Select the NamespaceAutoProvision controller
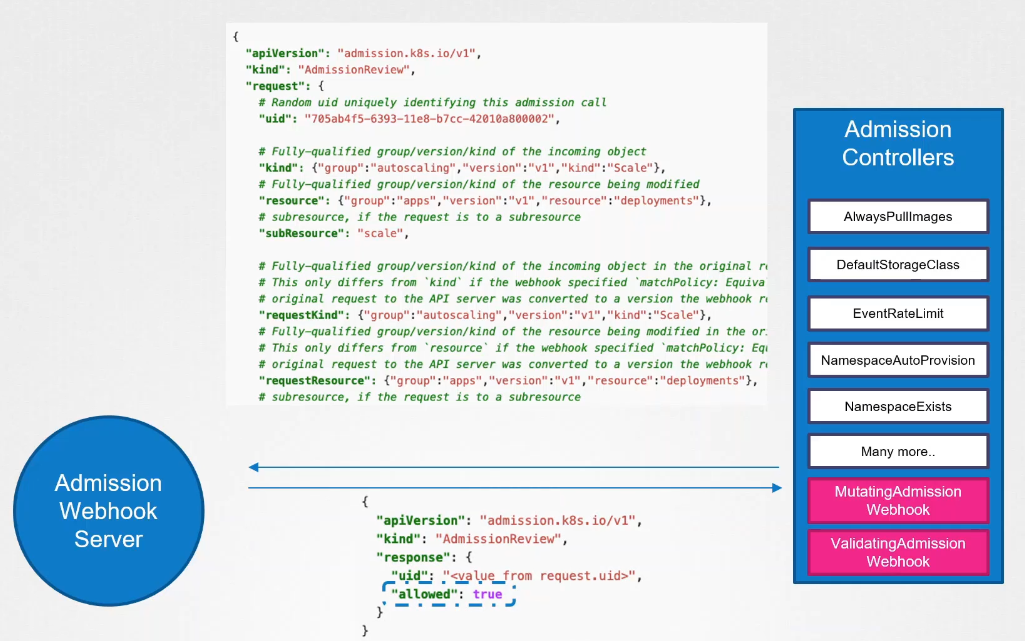The image size is (1025, 641). click(897, 359)
